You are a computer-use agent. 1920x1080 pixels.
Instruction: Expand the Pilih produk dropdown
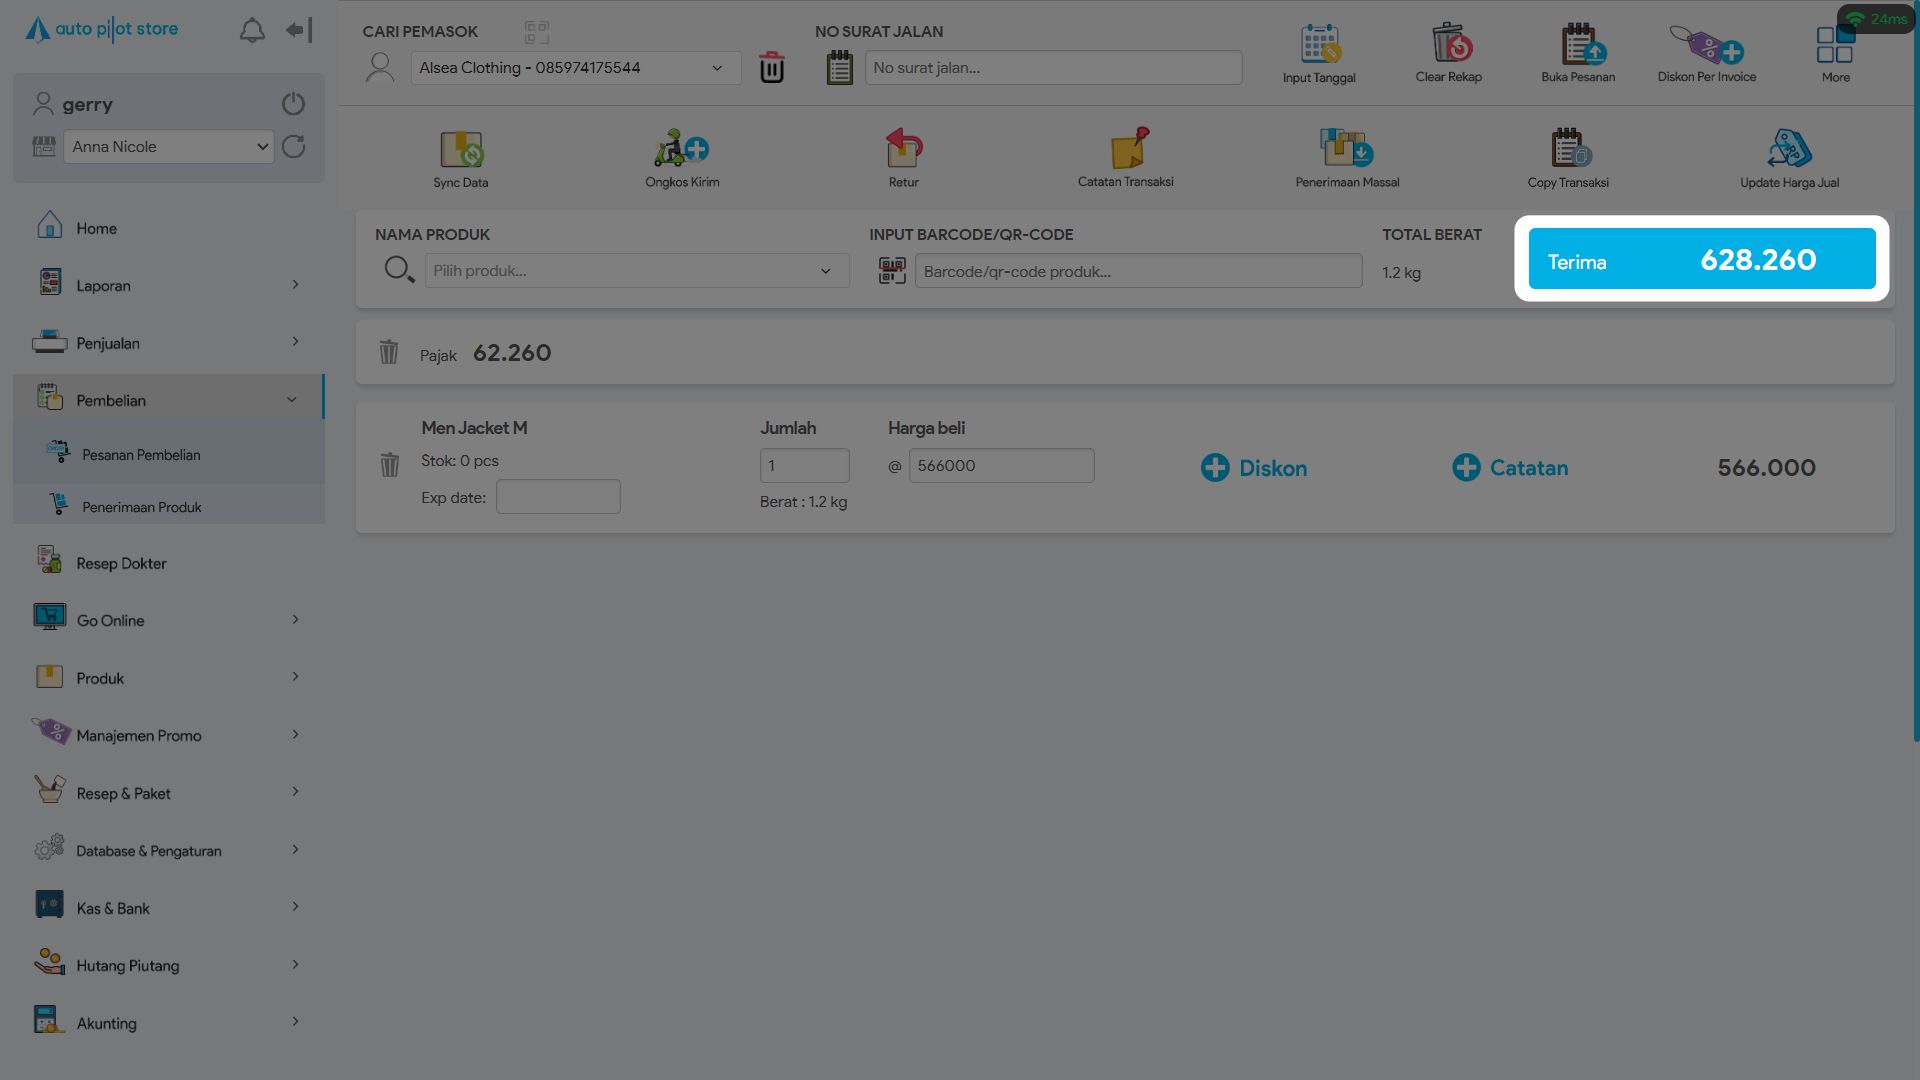coord(636,271)
